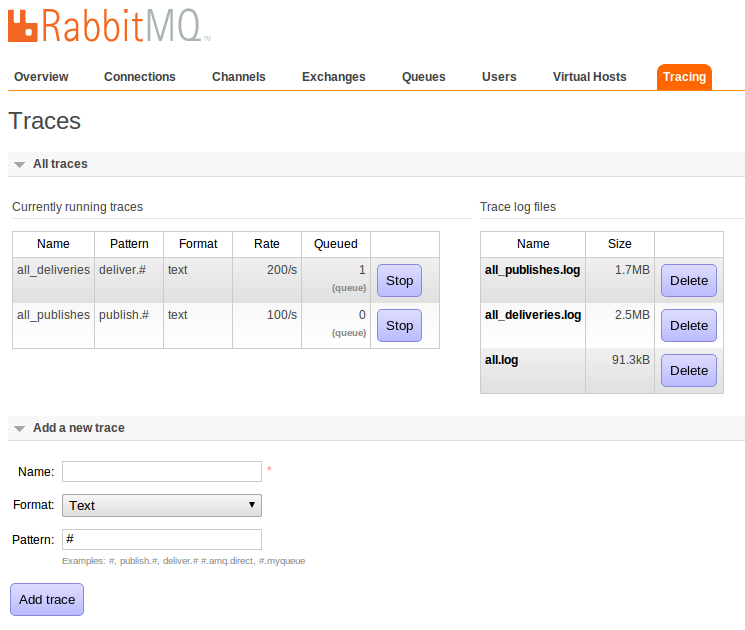Open the Format dropdown set to Text
This screenshot has width=745, height=630.
[162, 506]
